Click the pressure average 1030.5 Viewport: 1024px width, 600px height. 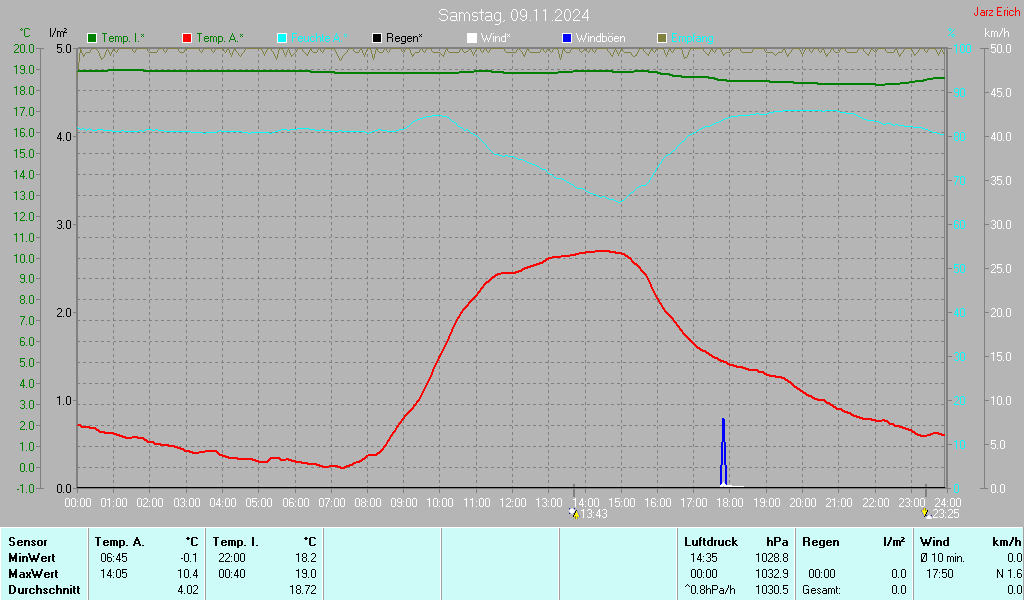[x=772, y=590]
